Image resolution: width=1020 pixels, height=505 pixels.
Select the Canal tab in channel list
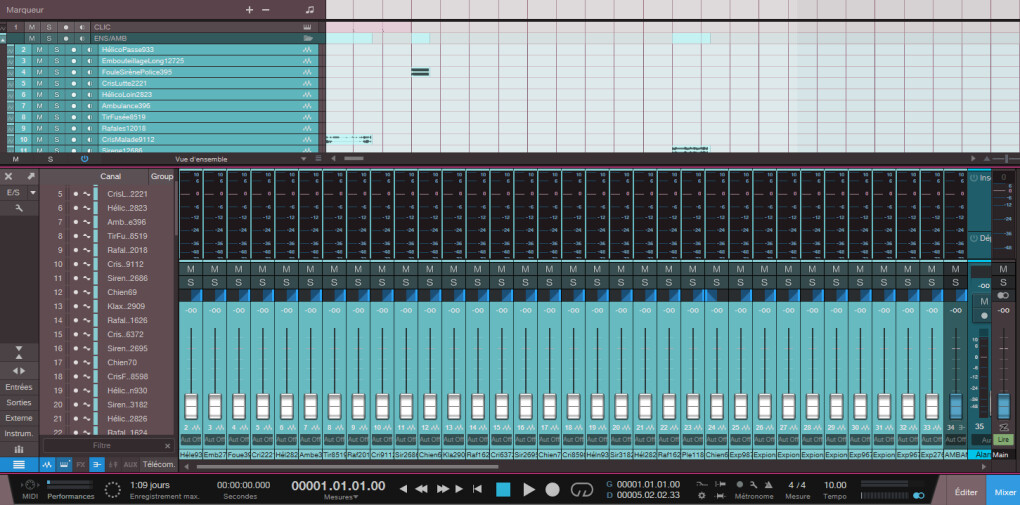110,176
